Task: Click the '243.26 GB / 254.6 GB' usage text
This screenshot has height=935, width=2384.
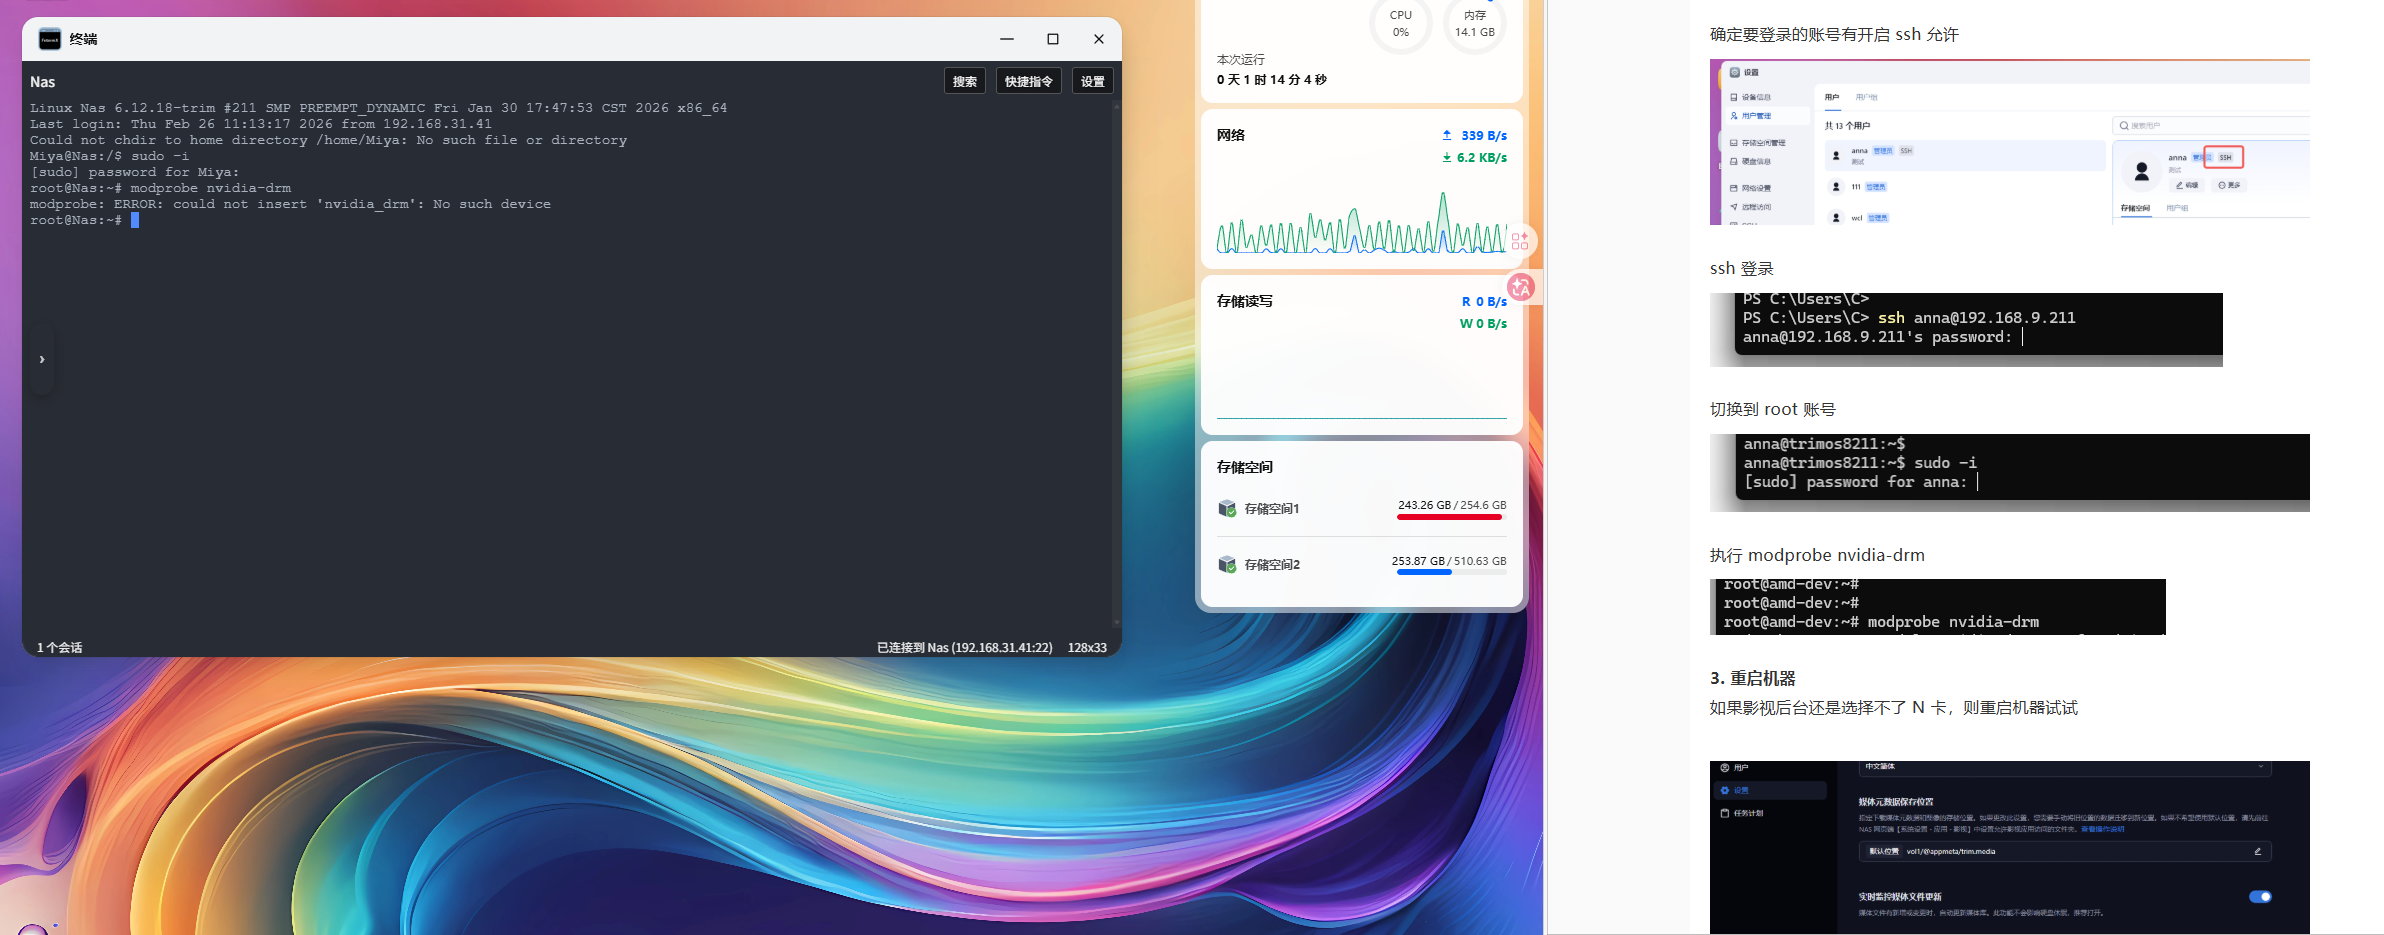Action: tap(1452, 505)
